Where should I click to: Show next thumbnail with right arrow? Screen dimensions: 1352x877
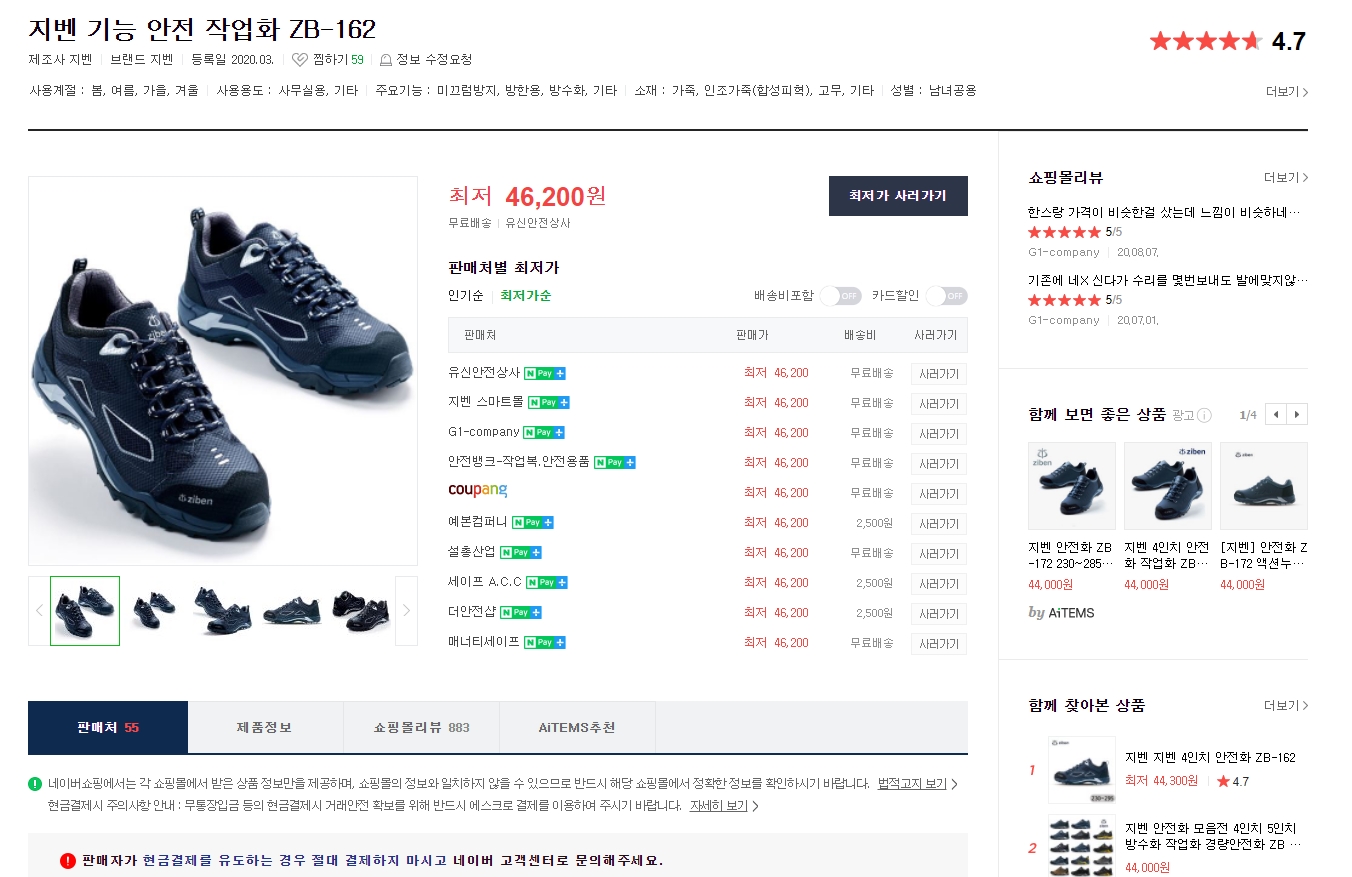click(x=406, y=611)
